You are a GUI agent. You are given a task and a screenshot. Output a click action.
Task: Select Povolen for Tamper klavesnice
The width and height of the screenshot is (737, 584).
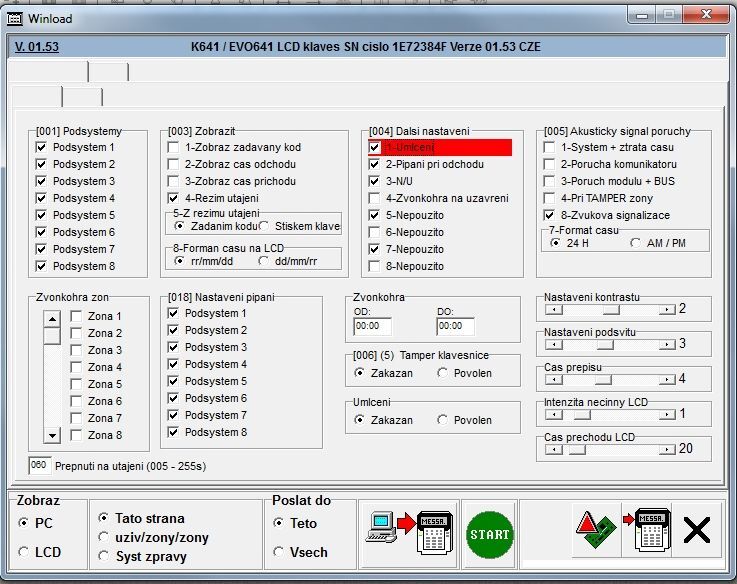[443, 373]
